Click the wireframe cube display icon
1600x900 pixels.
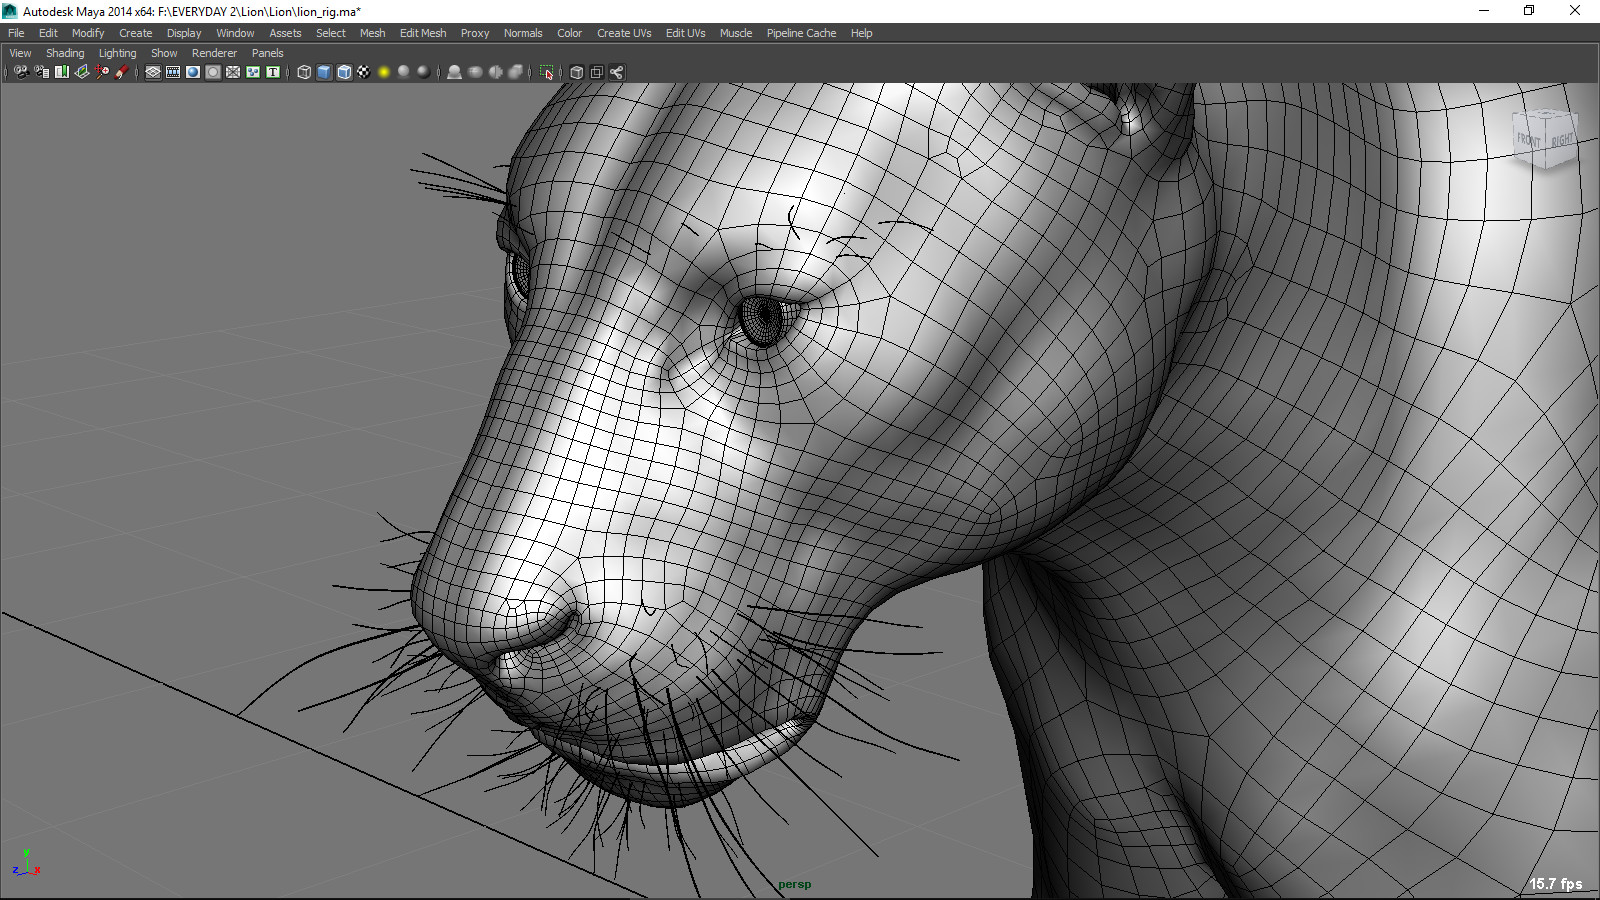[304, 72]
